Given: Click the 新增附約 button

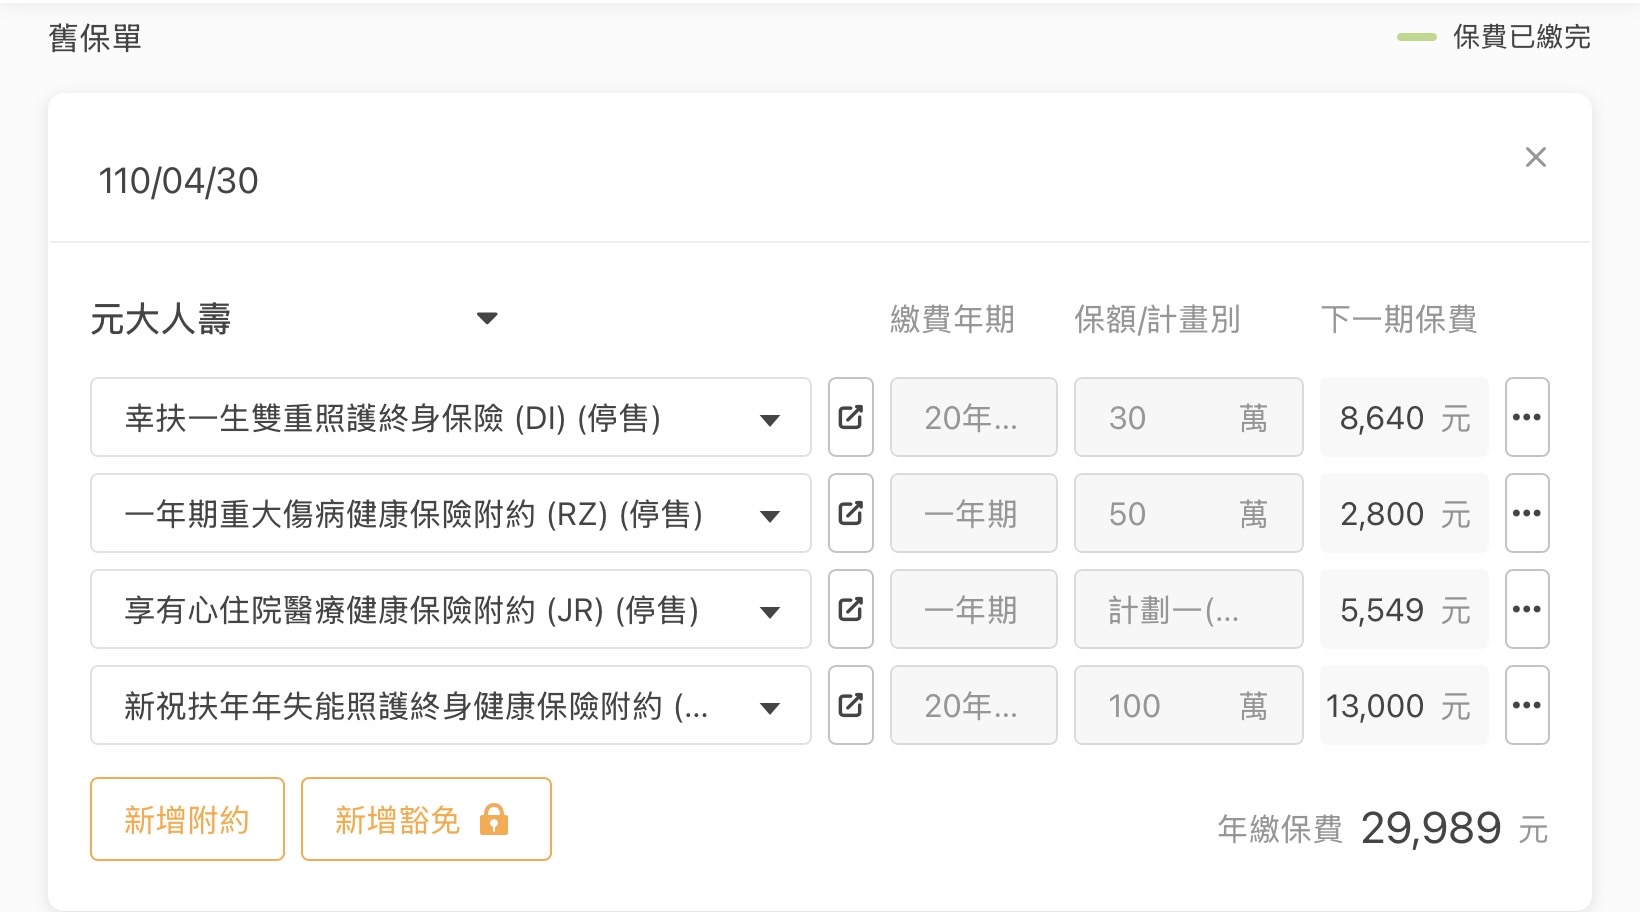Looking at the screenshot, I should point(187,819).
